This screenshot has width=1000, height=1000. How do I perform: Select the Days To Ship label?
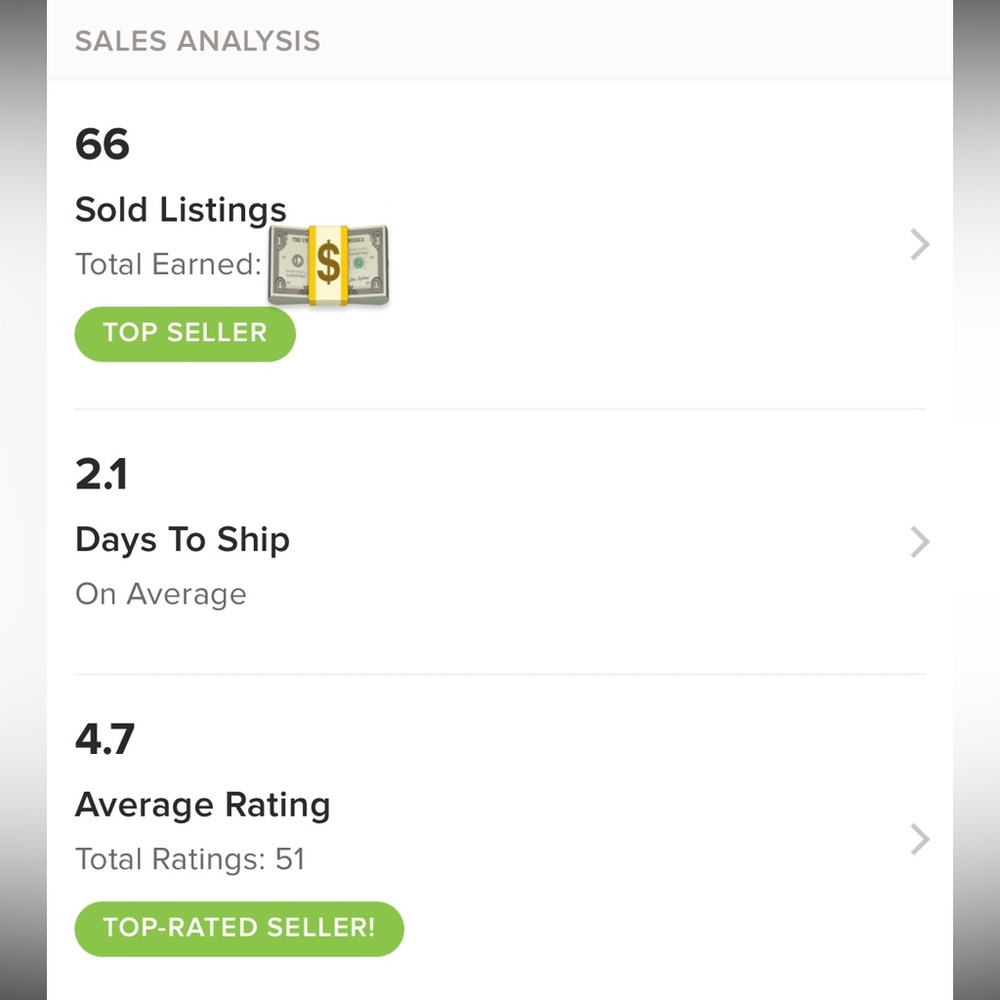(182, 540)
